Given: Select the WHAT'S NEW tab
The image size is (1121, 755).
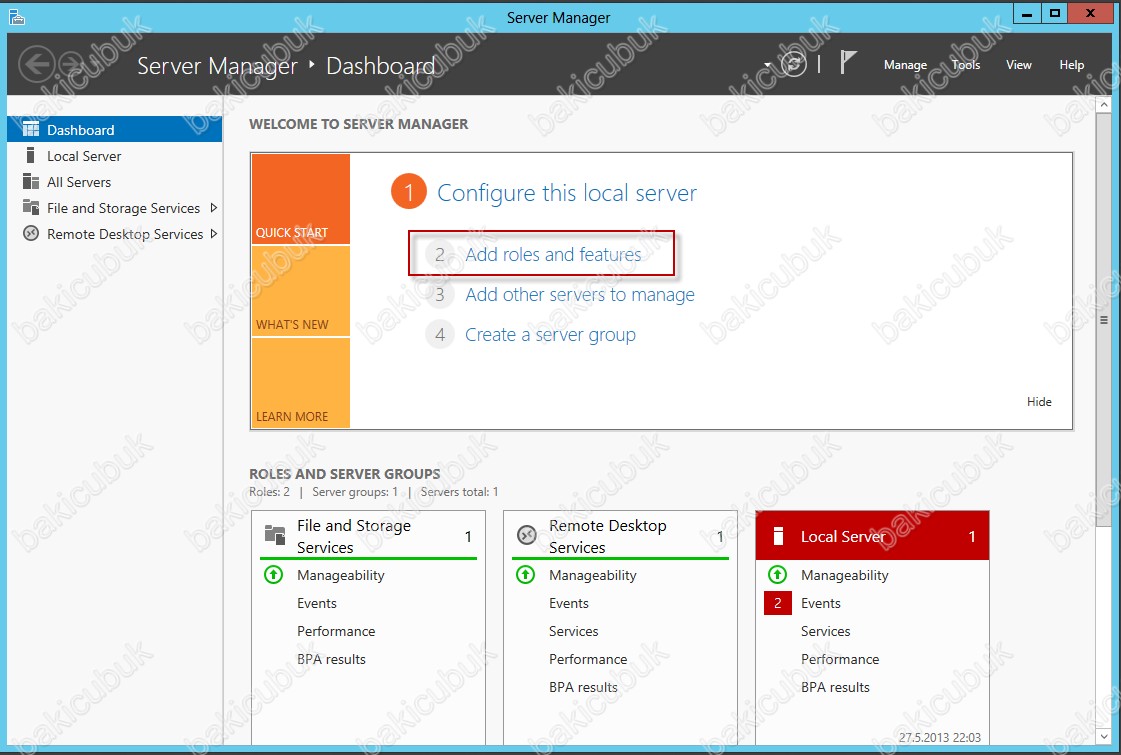Looking at the screenshot, I should [x=301, y=291].
